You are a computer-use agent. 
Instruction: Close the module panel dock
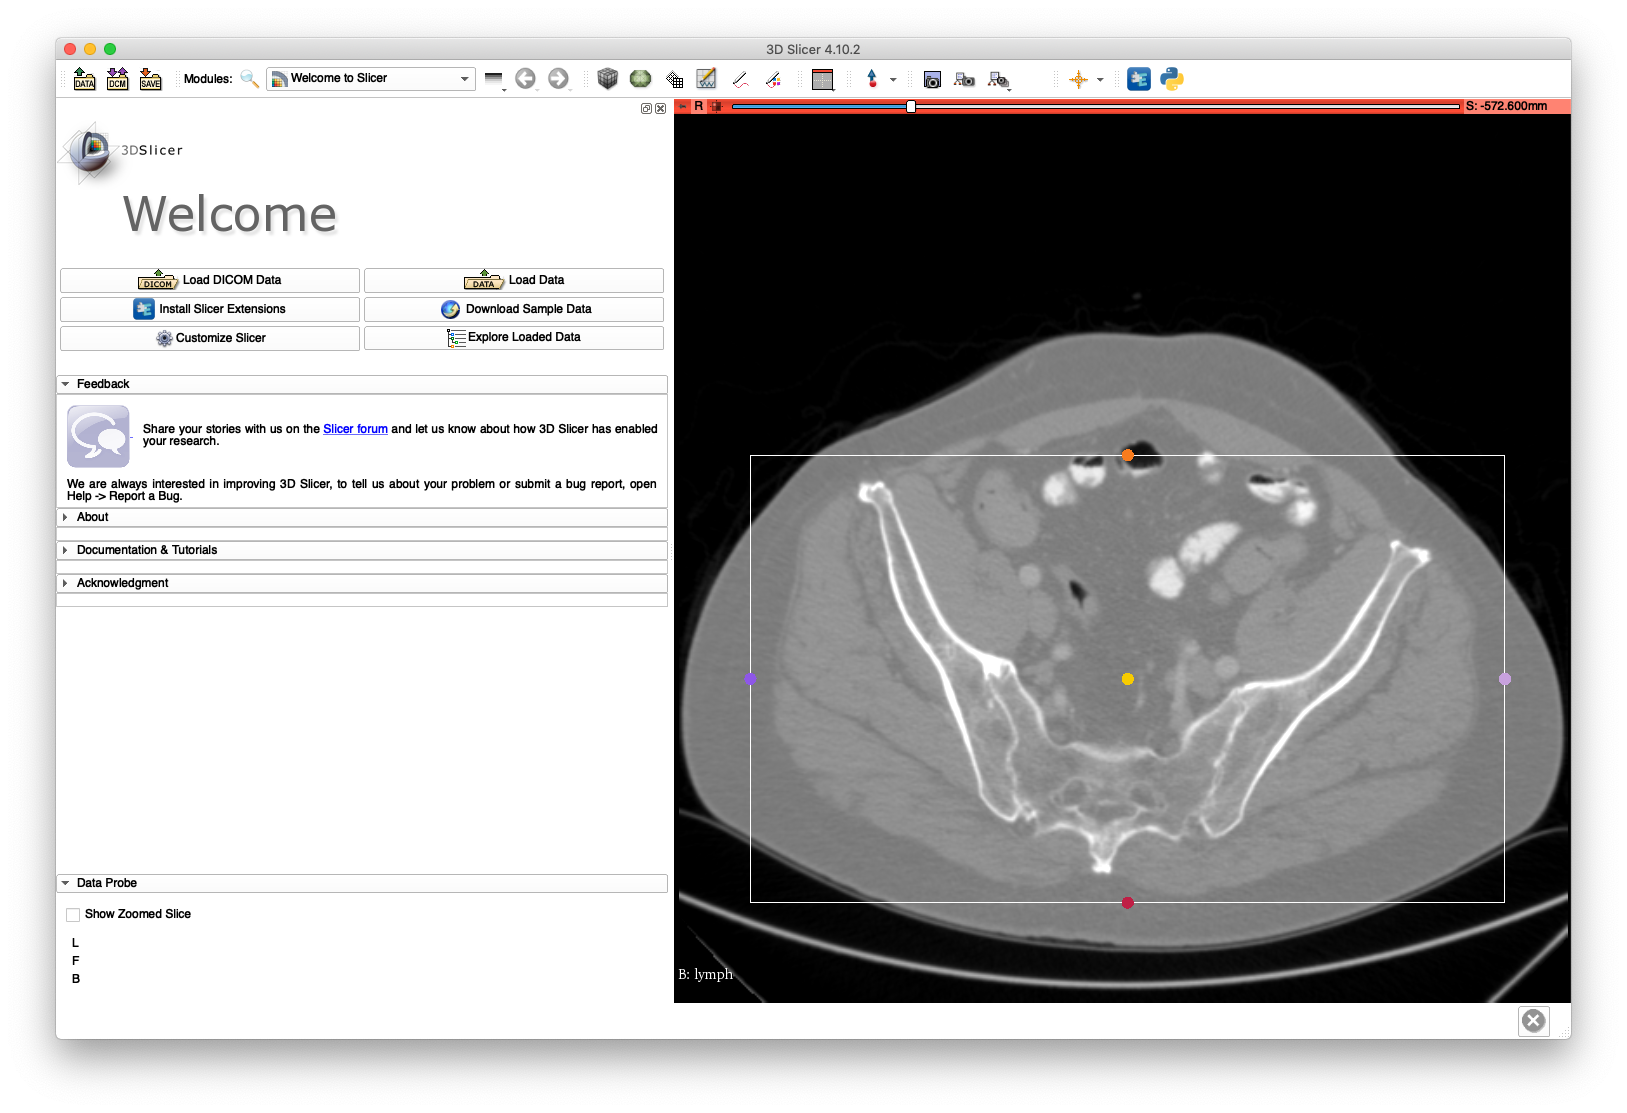coord(660,108)
